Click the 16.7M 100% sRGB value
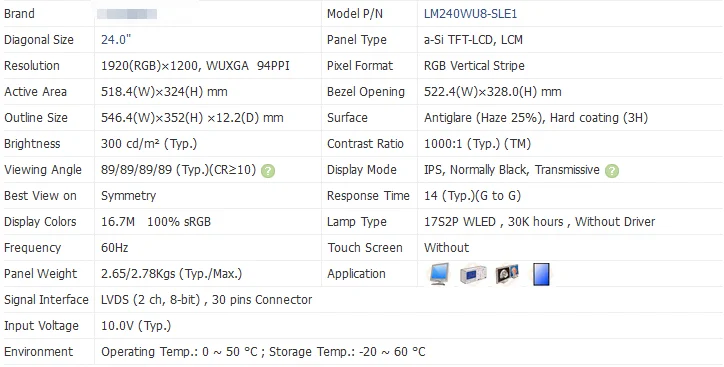This screenshot has width=724, height=367. coord(156,222)
